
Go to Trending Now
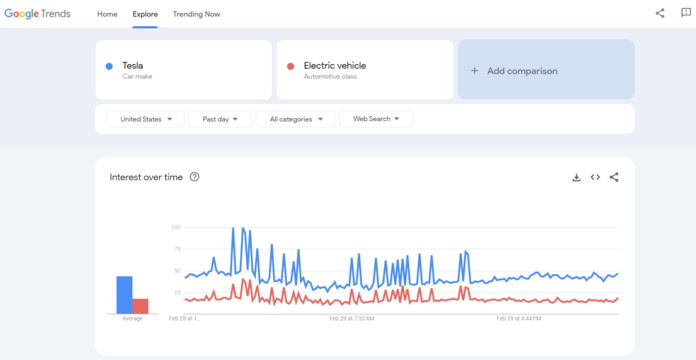(196, 14)
